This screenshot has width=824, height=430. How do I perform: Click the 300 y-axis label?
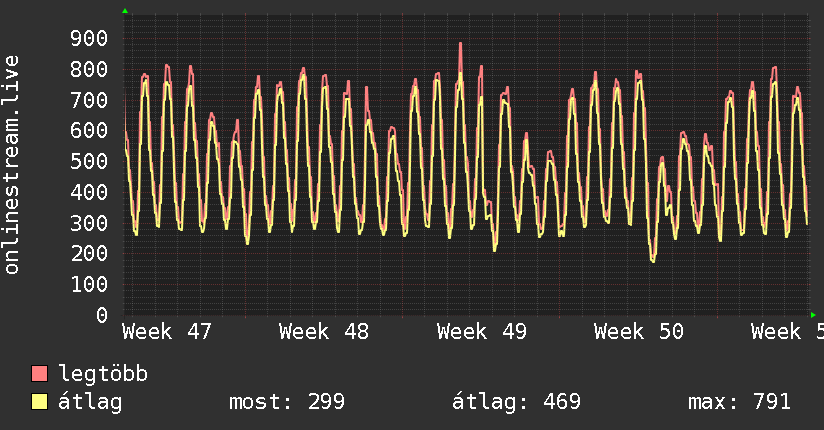coord(89,223)
